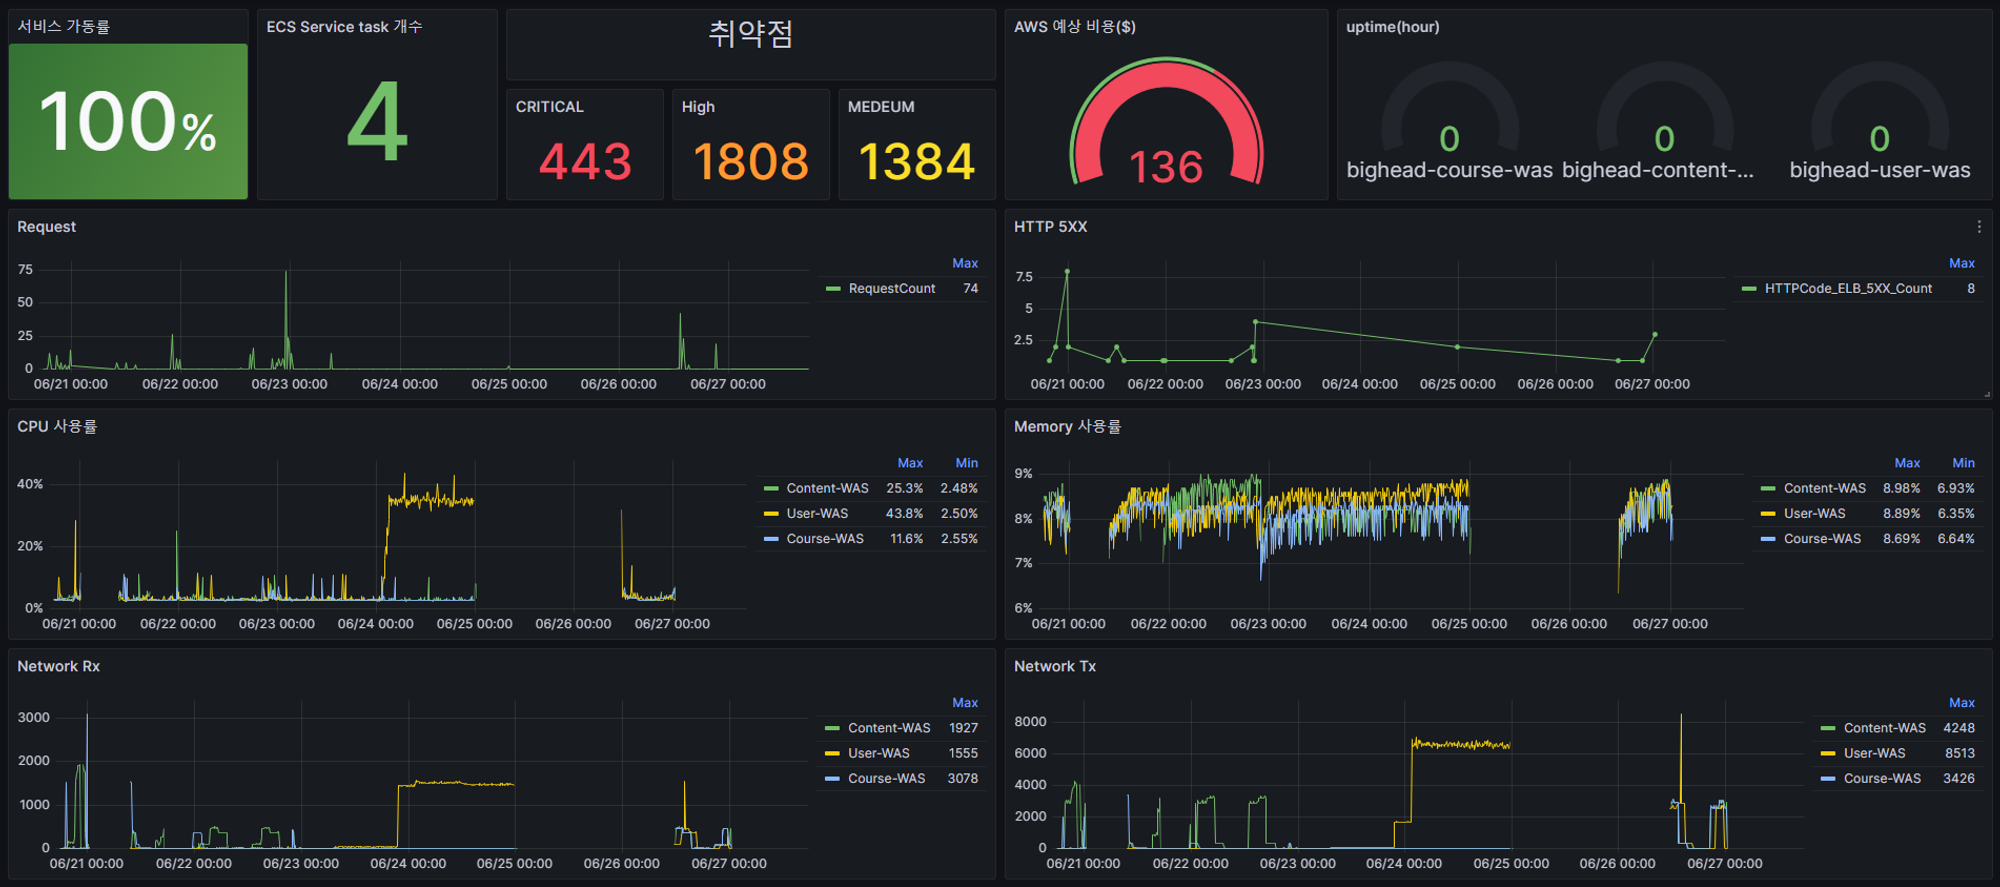Screen dimensions: 2000x887
Task: Sort Network Tx legend by Max header
Action: (1961, 703)
